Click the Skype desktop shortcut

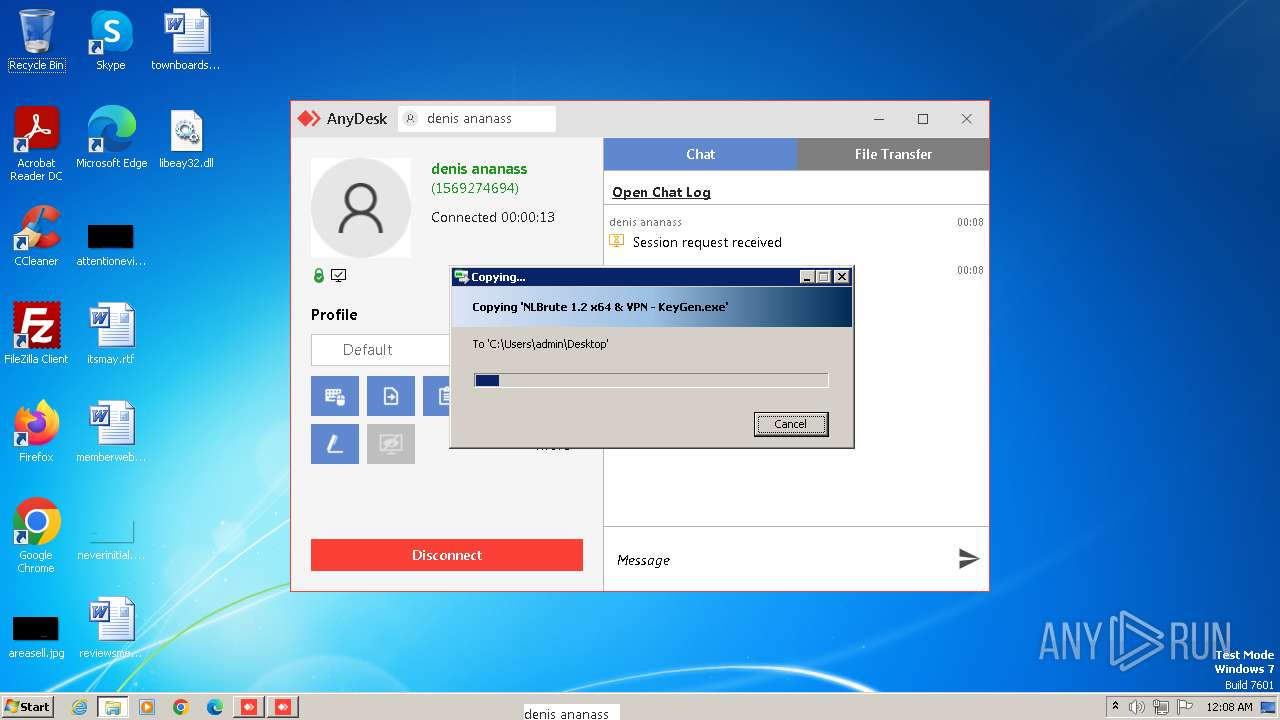coord(111,41)
